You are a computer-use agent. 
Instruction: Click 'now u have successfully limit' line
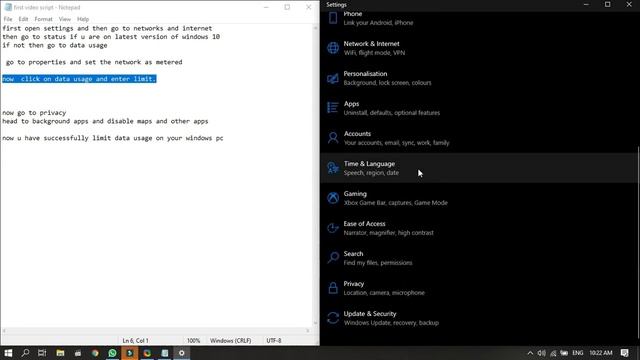113,138
